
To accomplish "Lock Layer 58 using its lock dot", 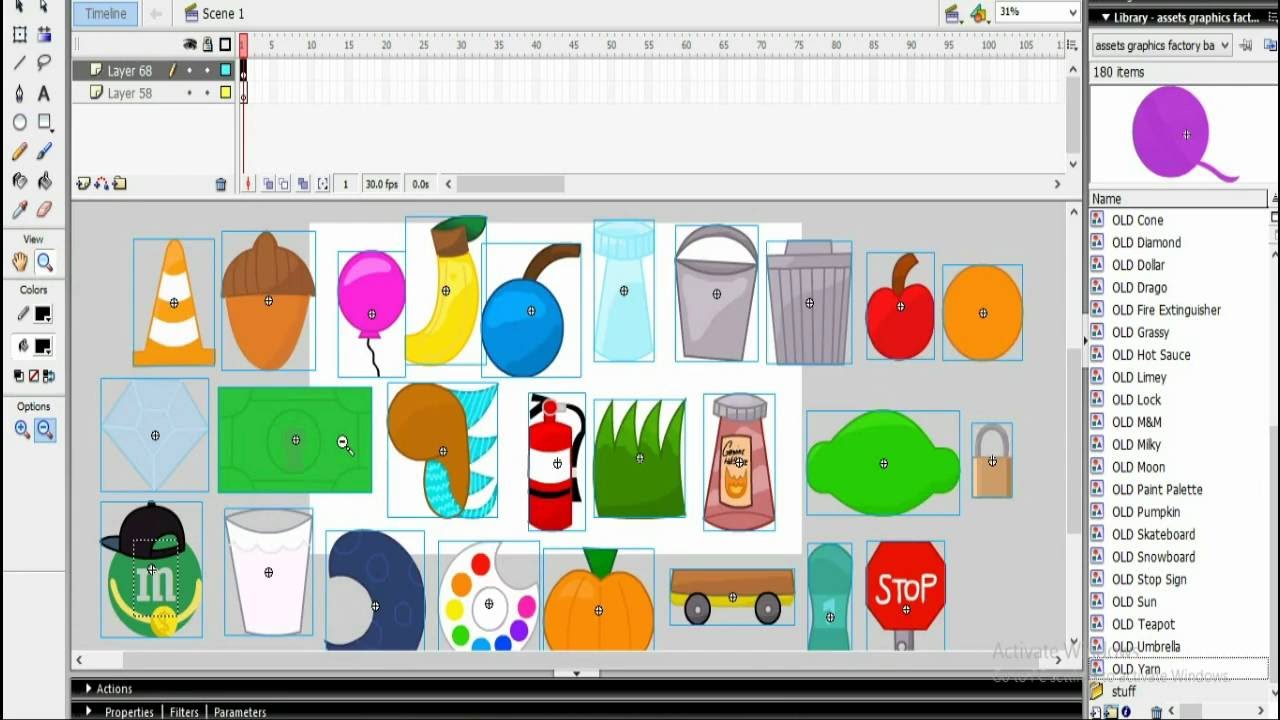I will click(x=207, y=93).
